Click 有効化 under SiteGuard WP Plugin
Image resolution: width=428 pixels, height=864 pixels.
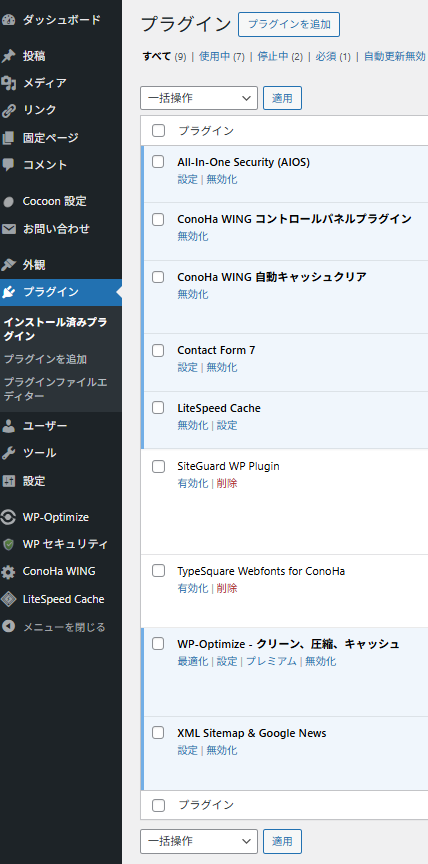click(193, 483)
